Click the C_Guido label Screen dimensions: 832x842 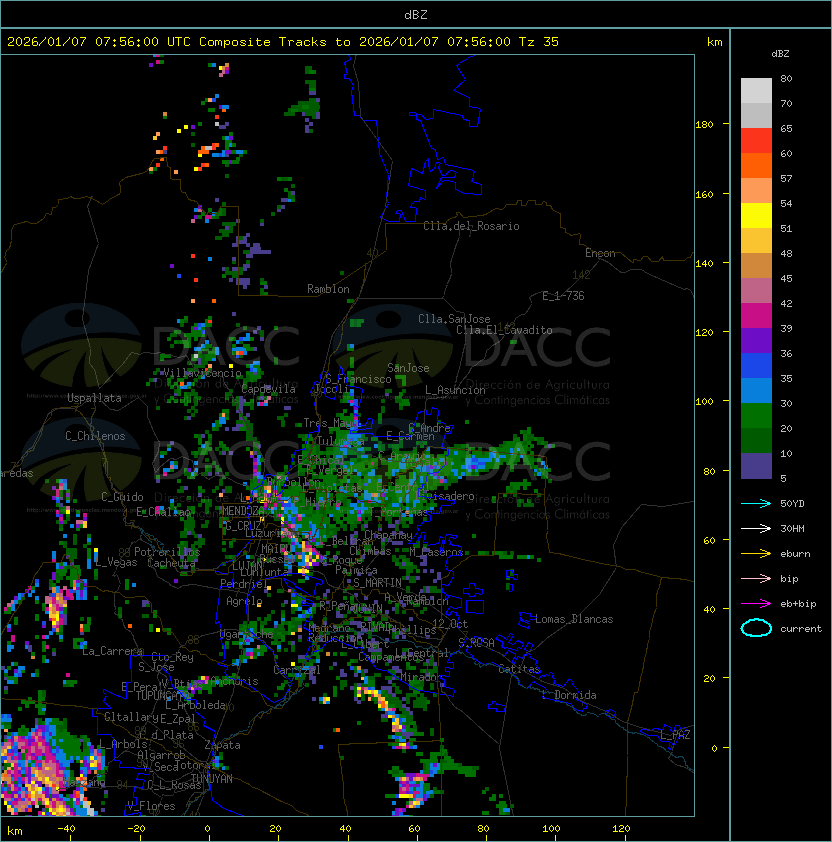122,497
